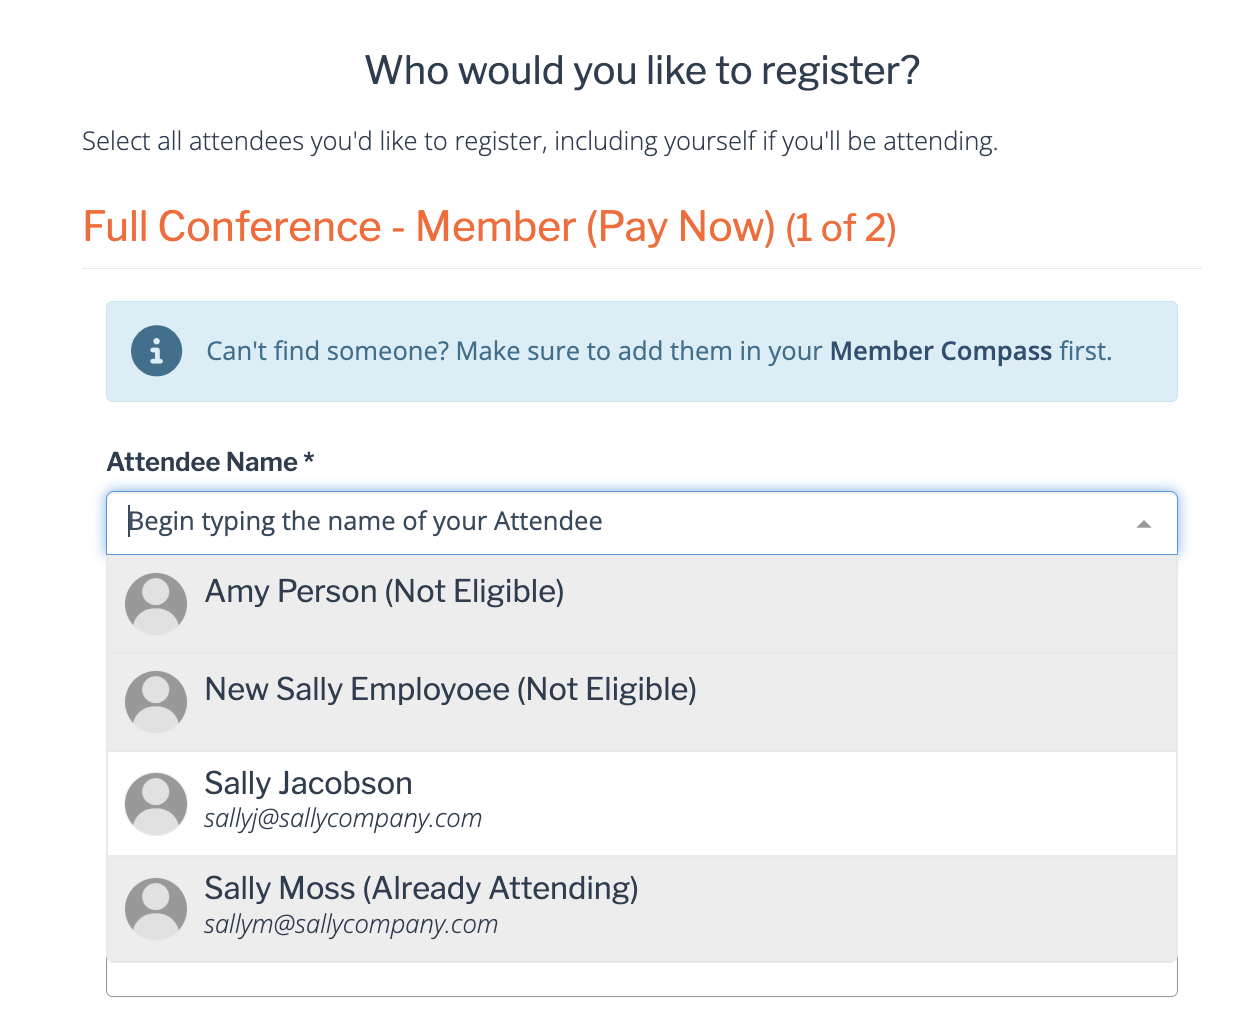Click New Sally Employoee's avatar icon

156,702
